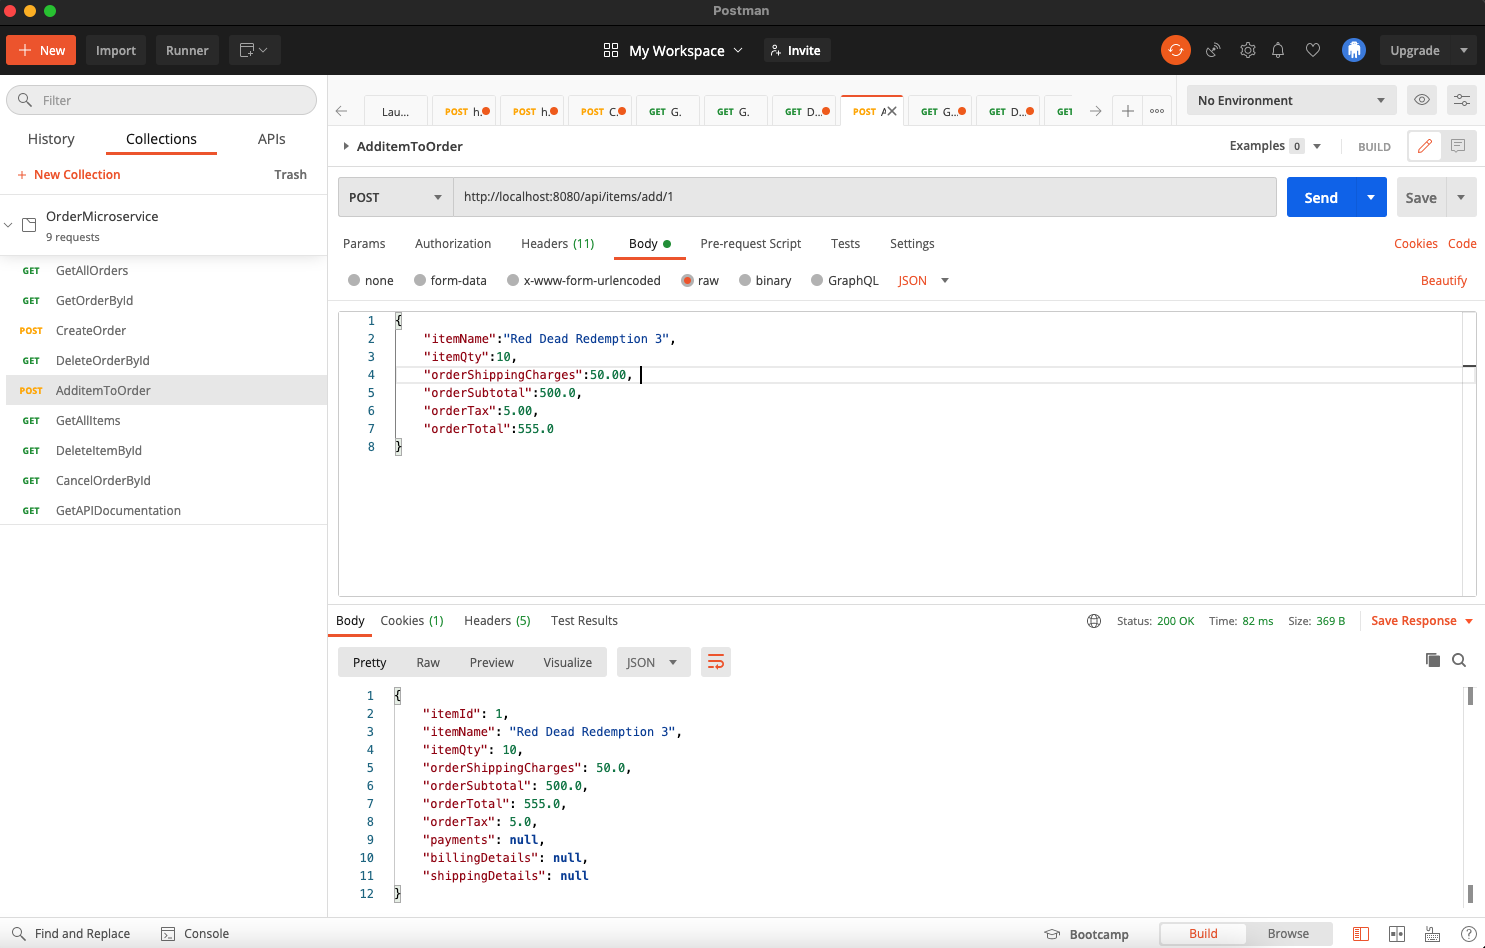Viewport: 1485px width, 948px height.
Task: Open the POST method dropdown
Action: point(396,197)
